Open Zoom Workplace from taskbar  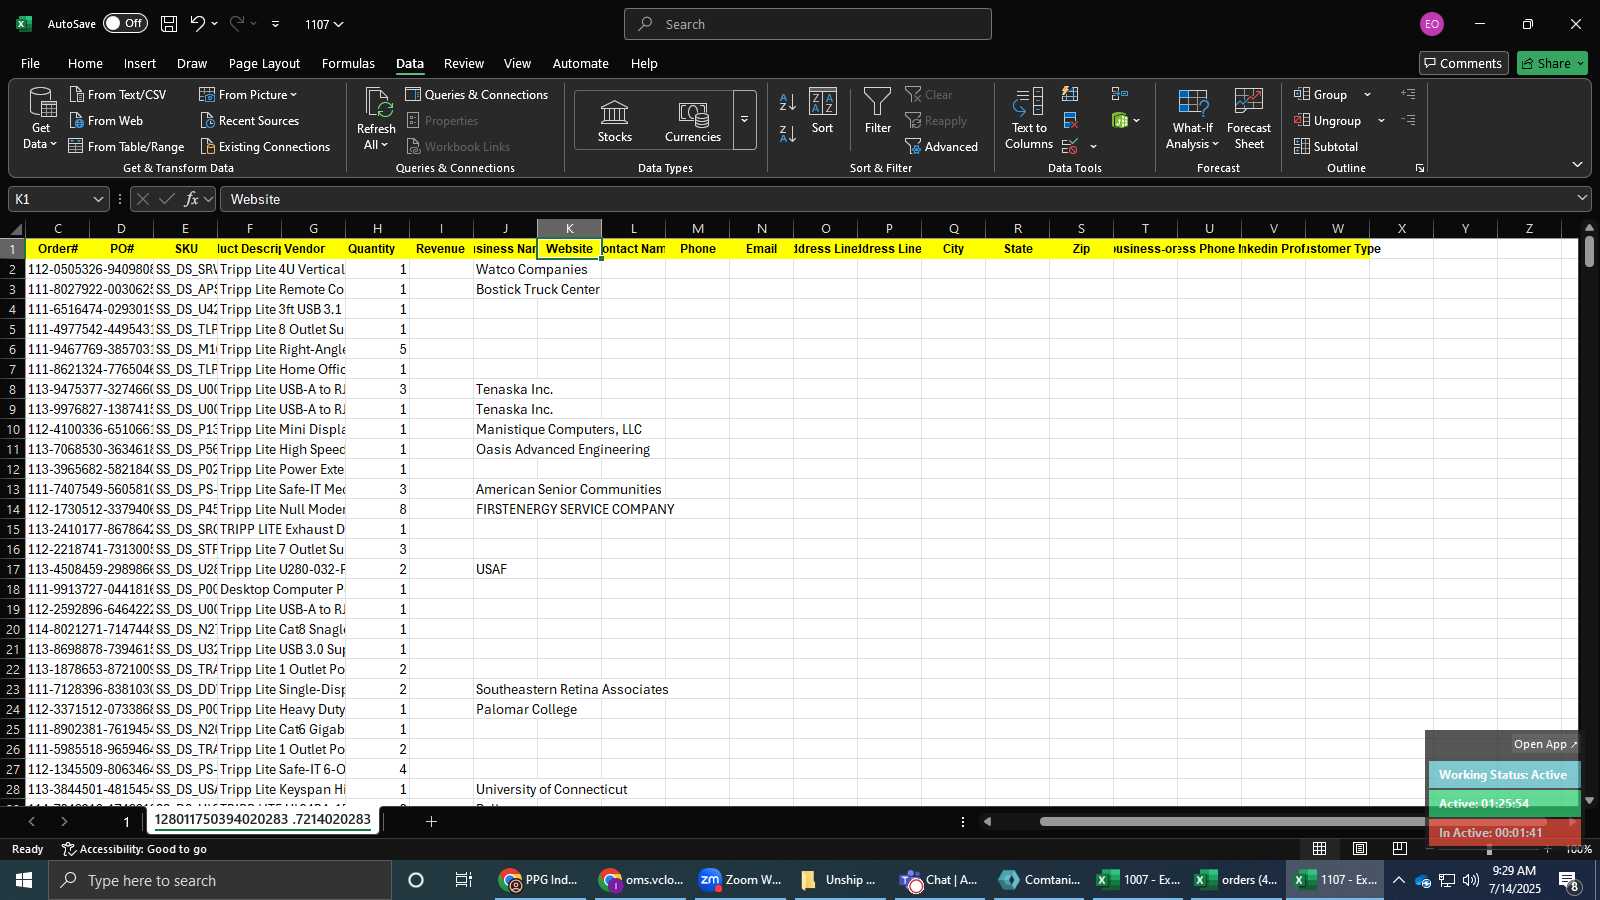pyautogui.click(x=741, y=880)
